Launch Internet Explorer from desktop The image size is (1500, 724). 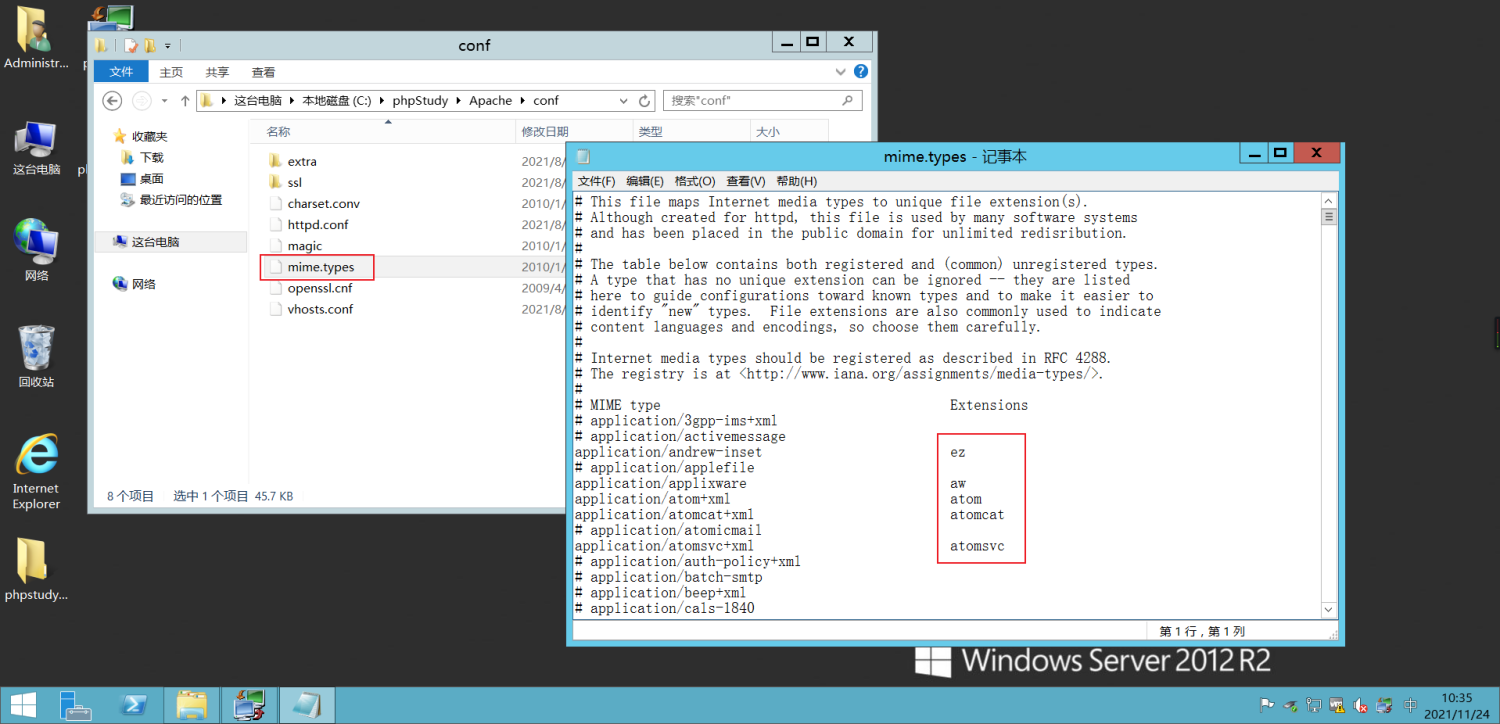[x=36, y=472]
